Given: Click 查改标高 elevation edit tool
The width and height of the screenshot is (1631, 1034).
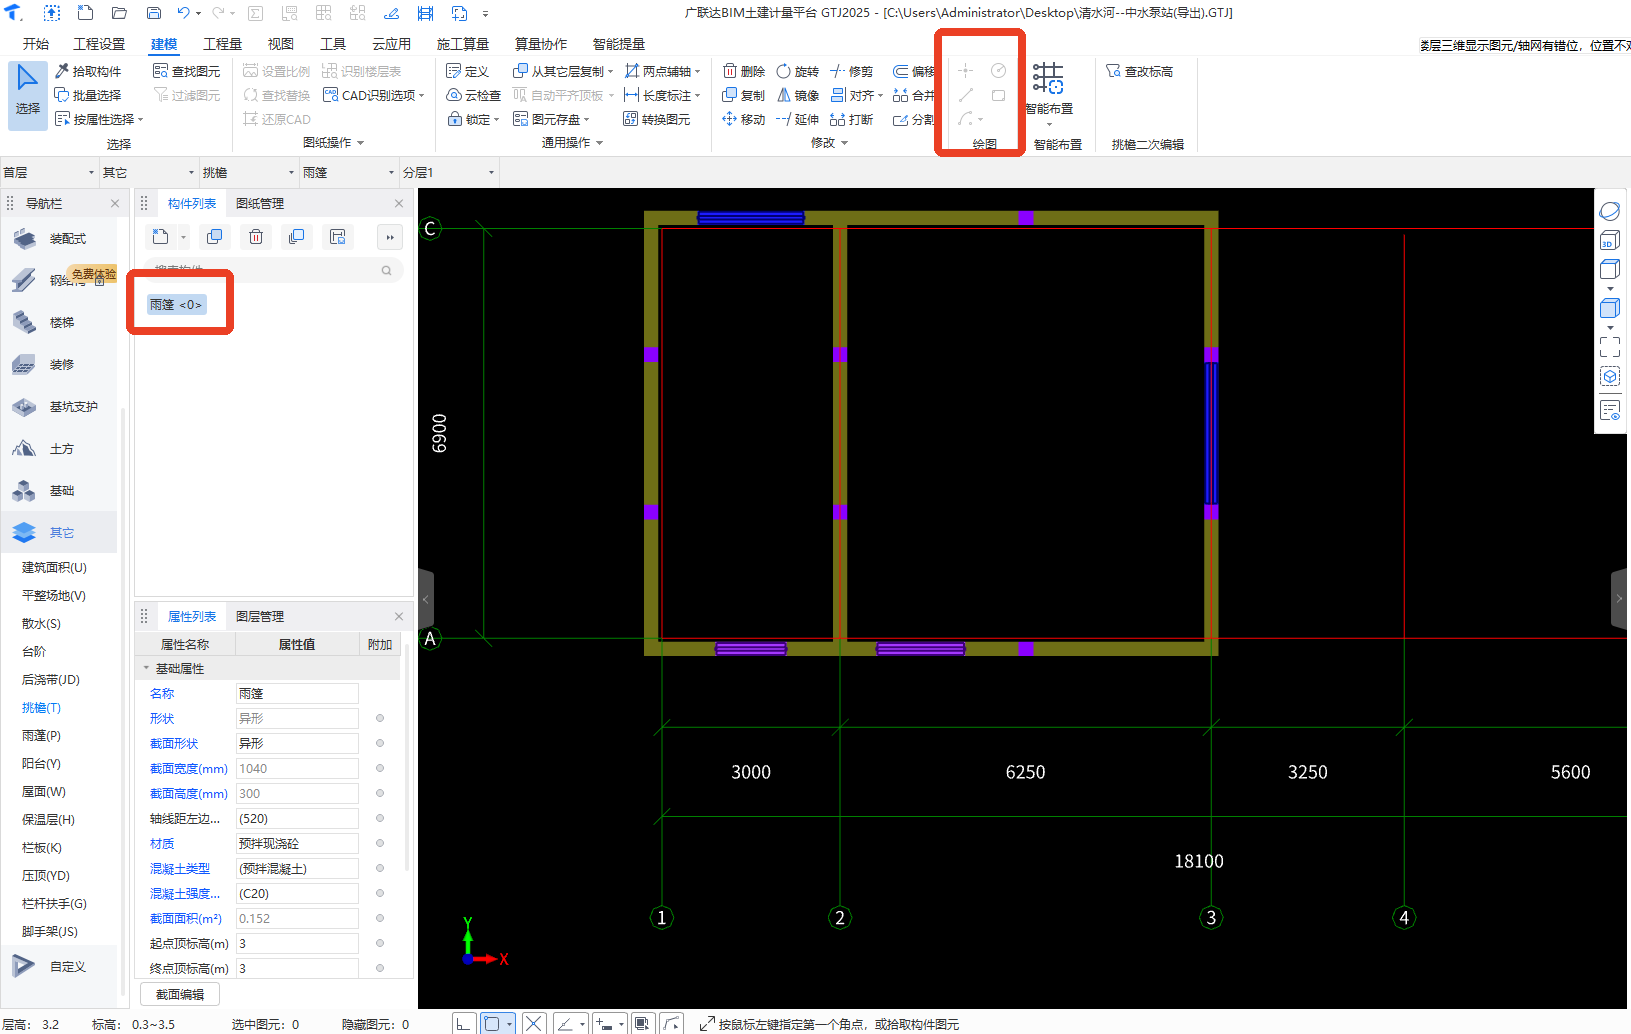Looking at the screenshot, I should pos(1140,71).
